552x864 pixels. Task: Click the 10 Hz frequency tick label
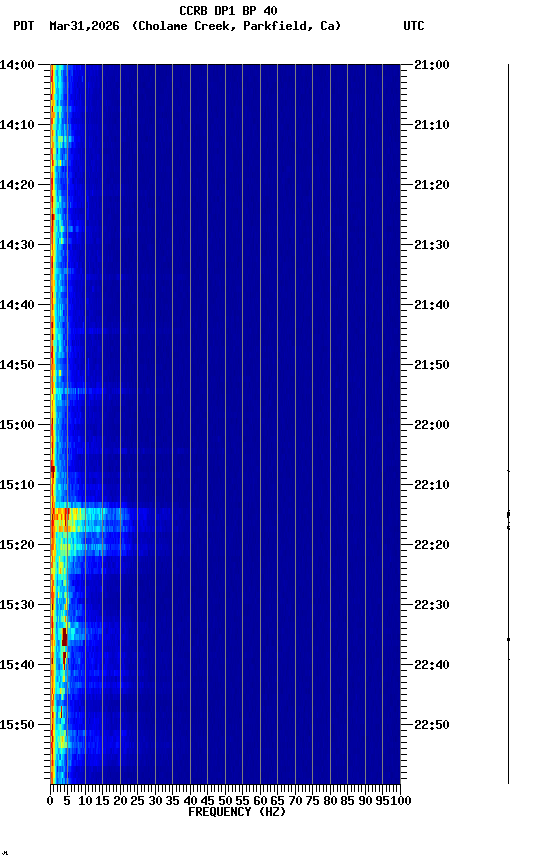(85, 802)
